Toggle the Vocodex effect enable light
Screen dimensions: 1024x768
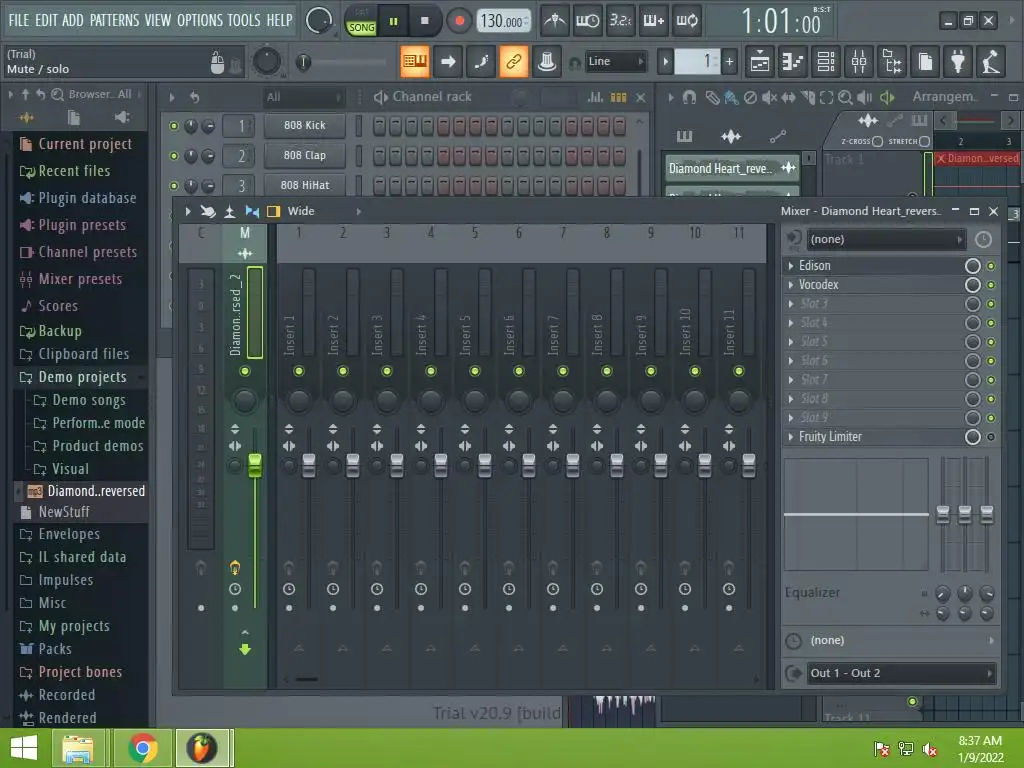click(991, 285)
